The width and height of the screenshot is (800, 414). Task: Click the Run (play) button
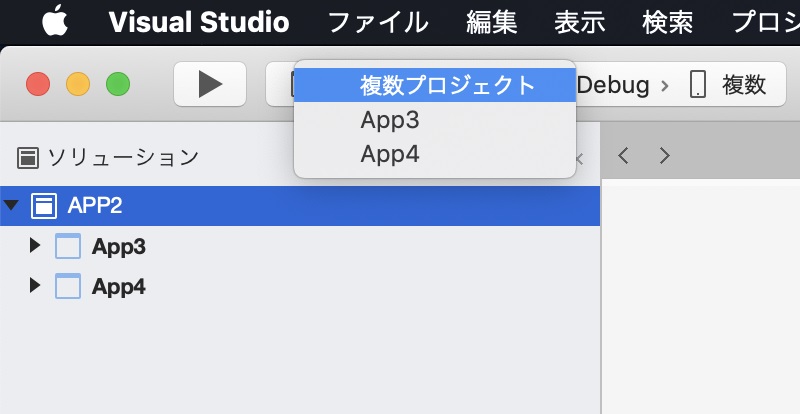[210, 84]
